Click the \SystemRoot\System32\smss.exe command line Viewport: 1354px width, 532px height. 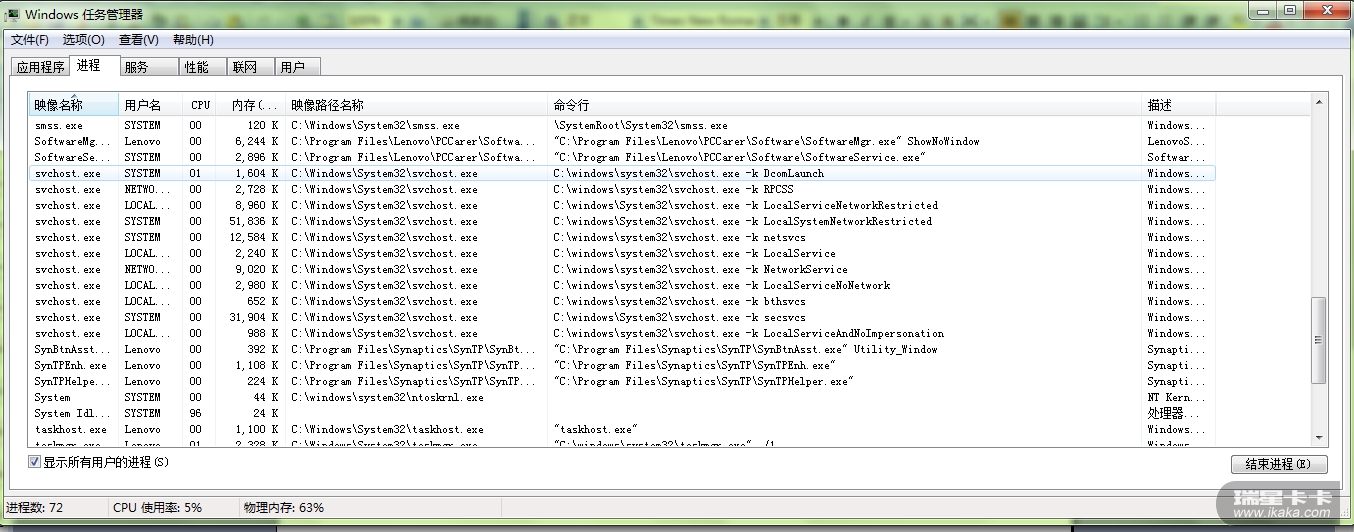coord(641,126)
